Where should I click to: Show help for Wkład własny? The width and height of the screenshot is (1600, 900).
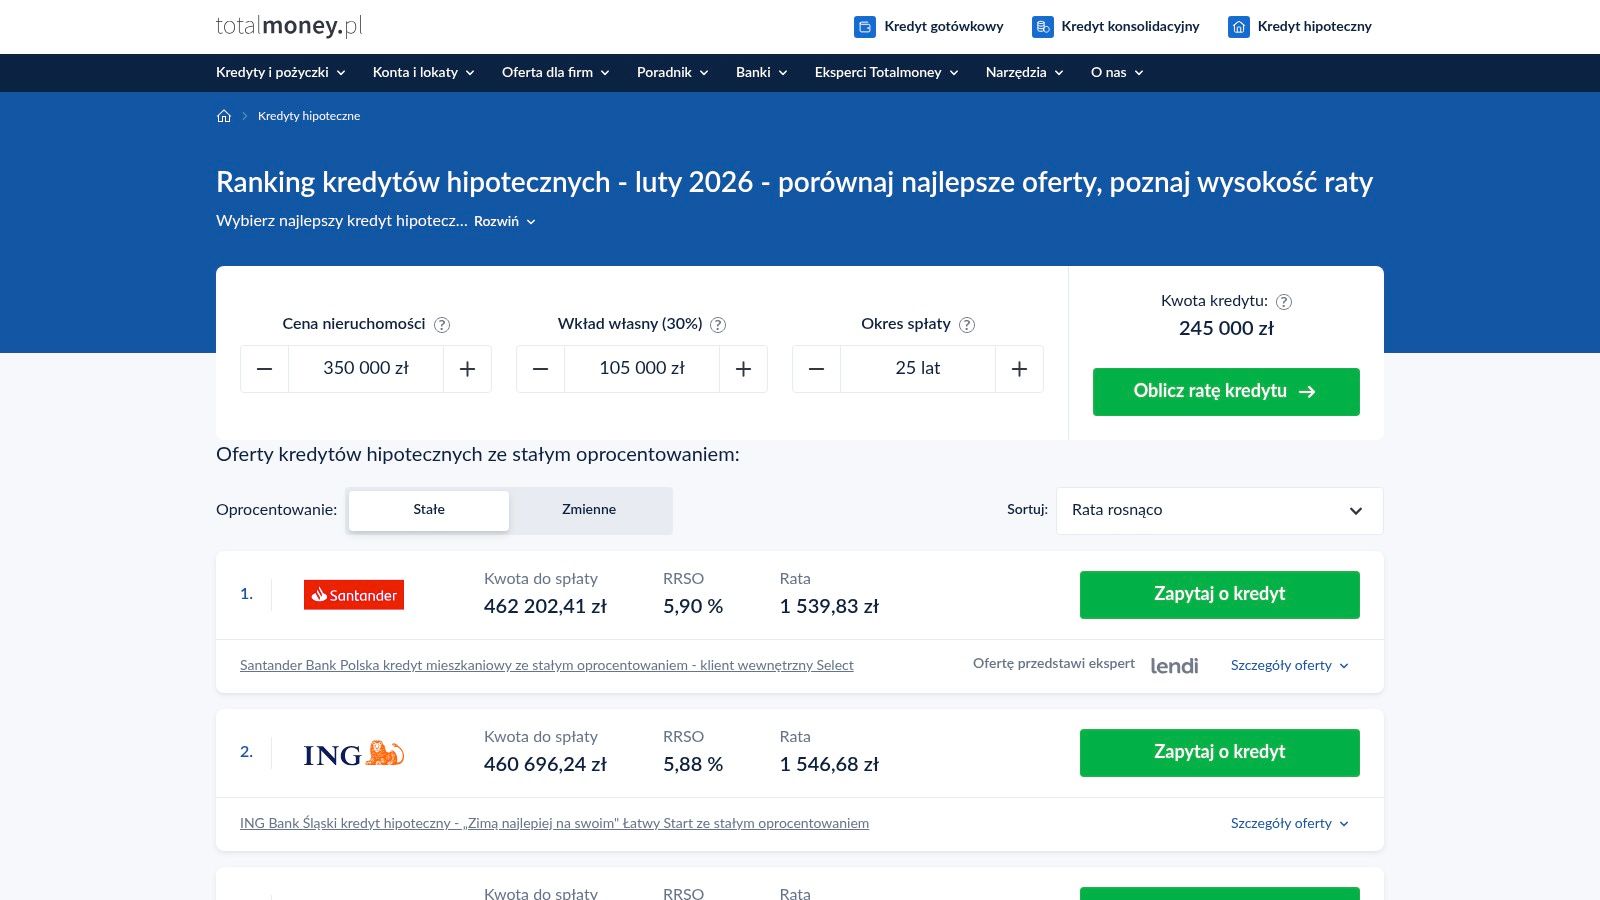(718, 325)
